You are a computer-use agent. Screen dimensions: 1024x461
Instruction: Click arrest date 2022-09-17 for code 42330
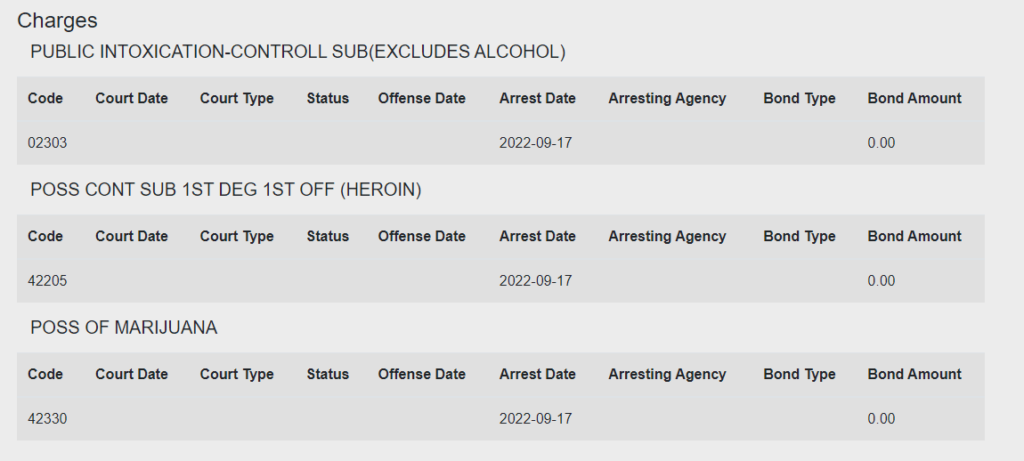tap(536, 419)
